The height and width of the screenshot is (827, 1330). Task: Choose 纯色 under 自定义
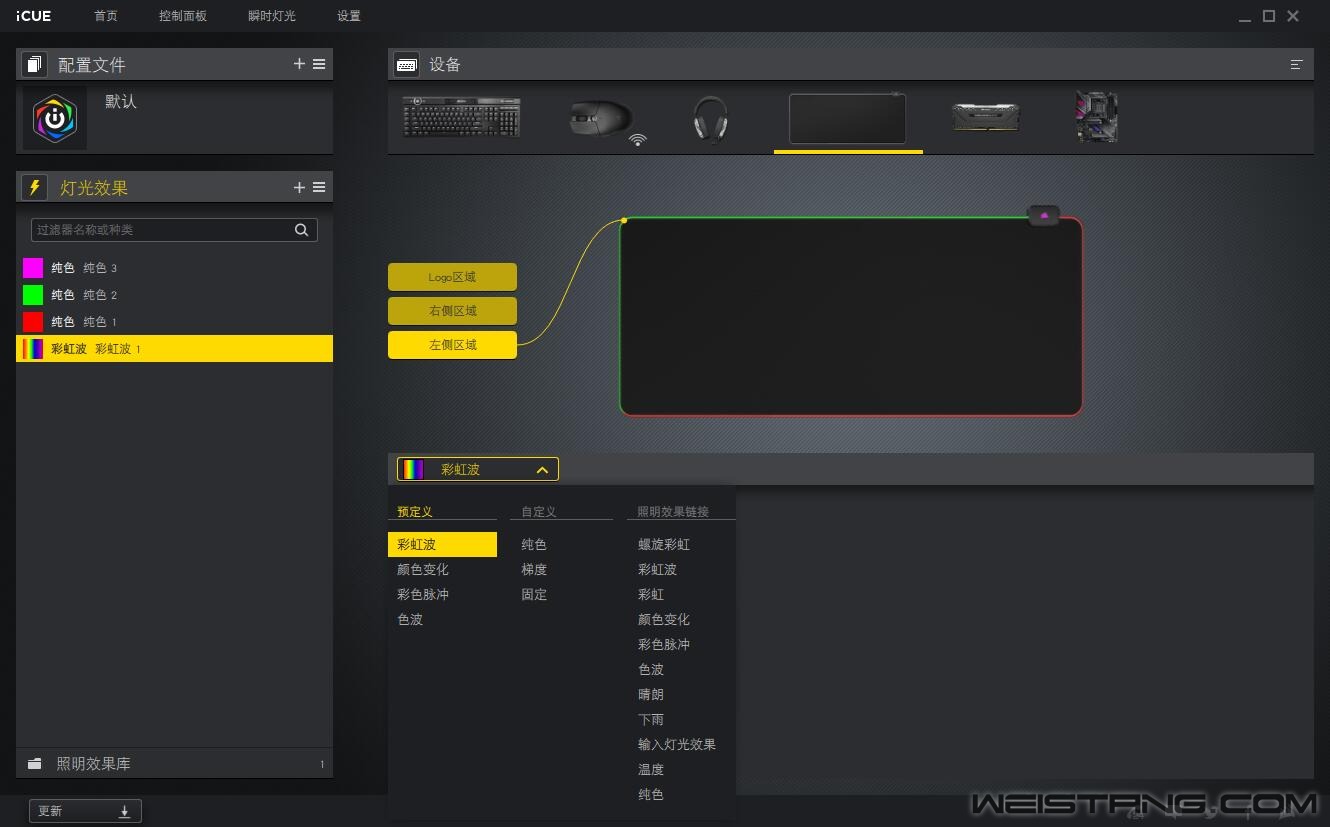[x=534, y=545]
